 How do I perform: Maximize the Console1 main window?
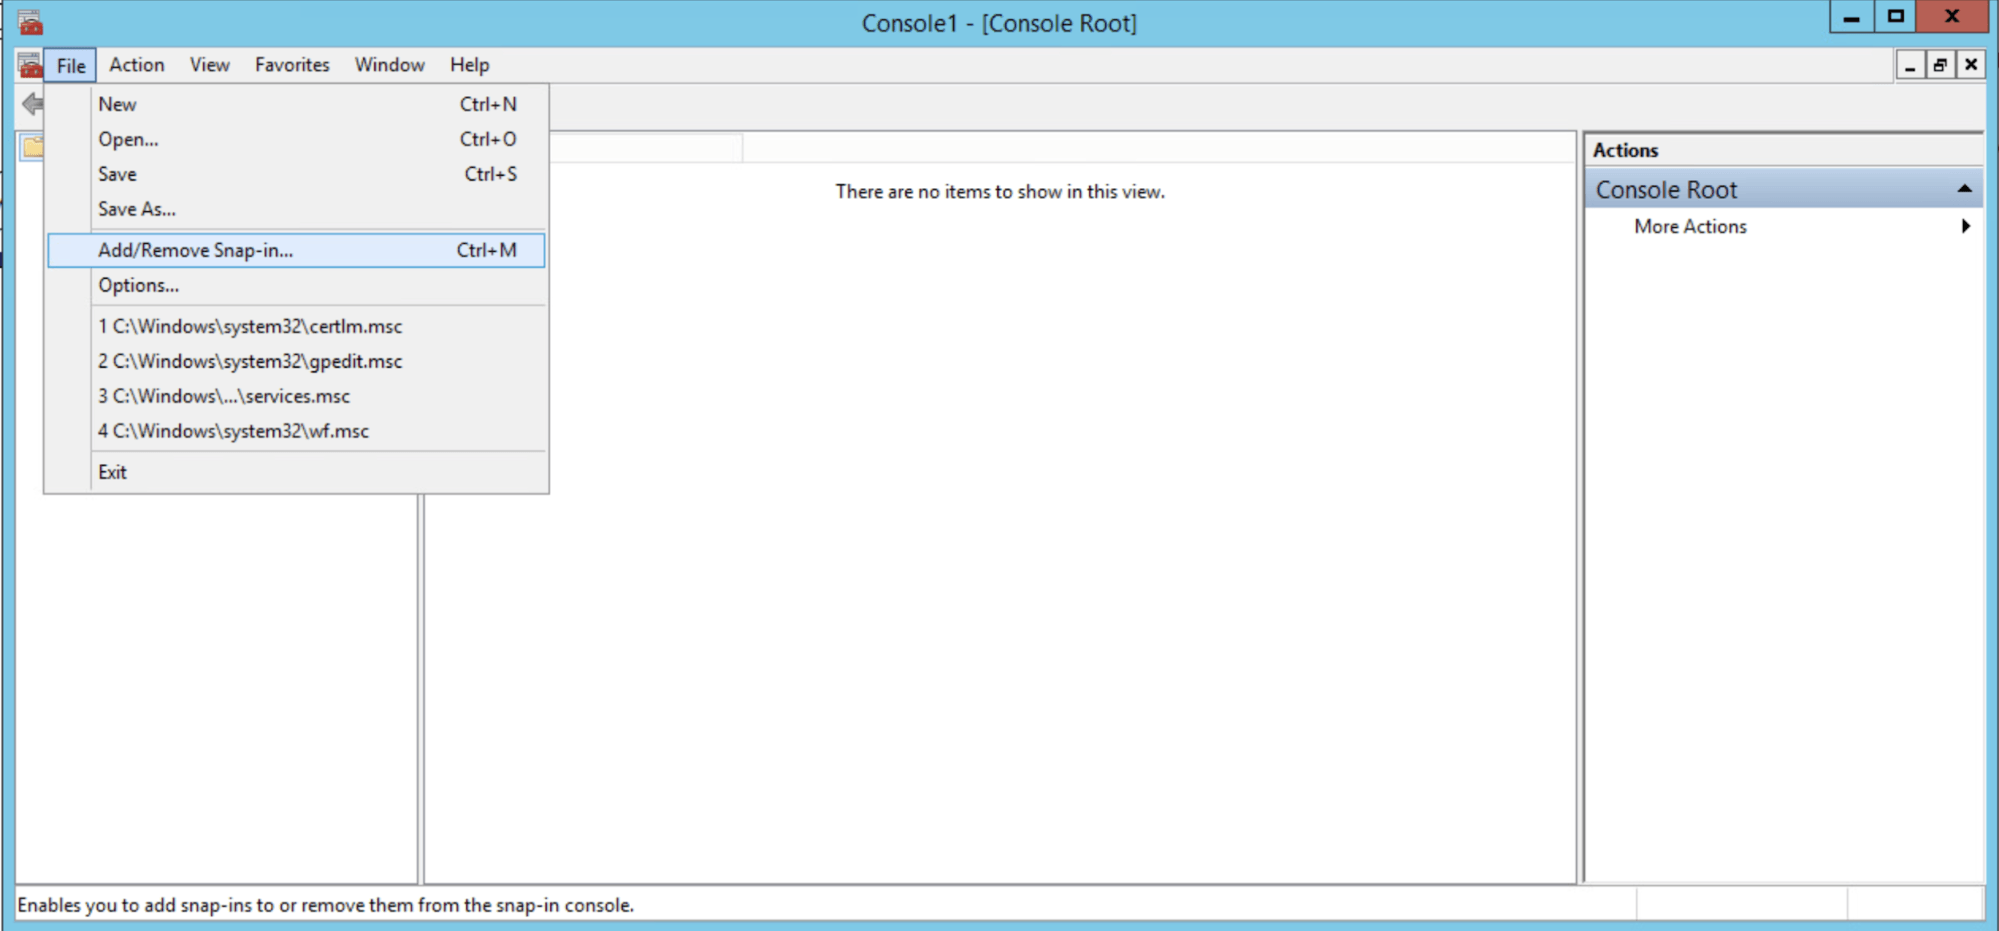[x=1895, y=17]
